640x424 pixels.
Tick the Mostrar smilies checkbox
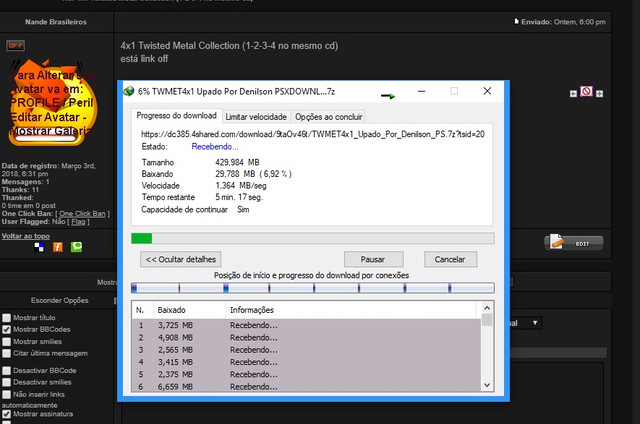tap(7, 342)
